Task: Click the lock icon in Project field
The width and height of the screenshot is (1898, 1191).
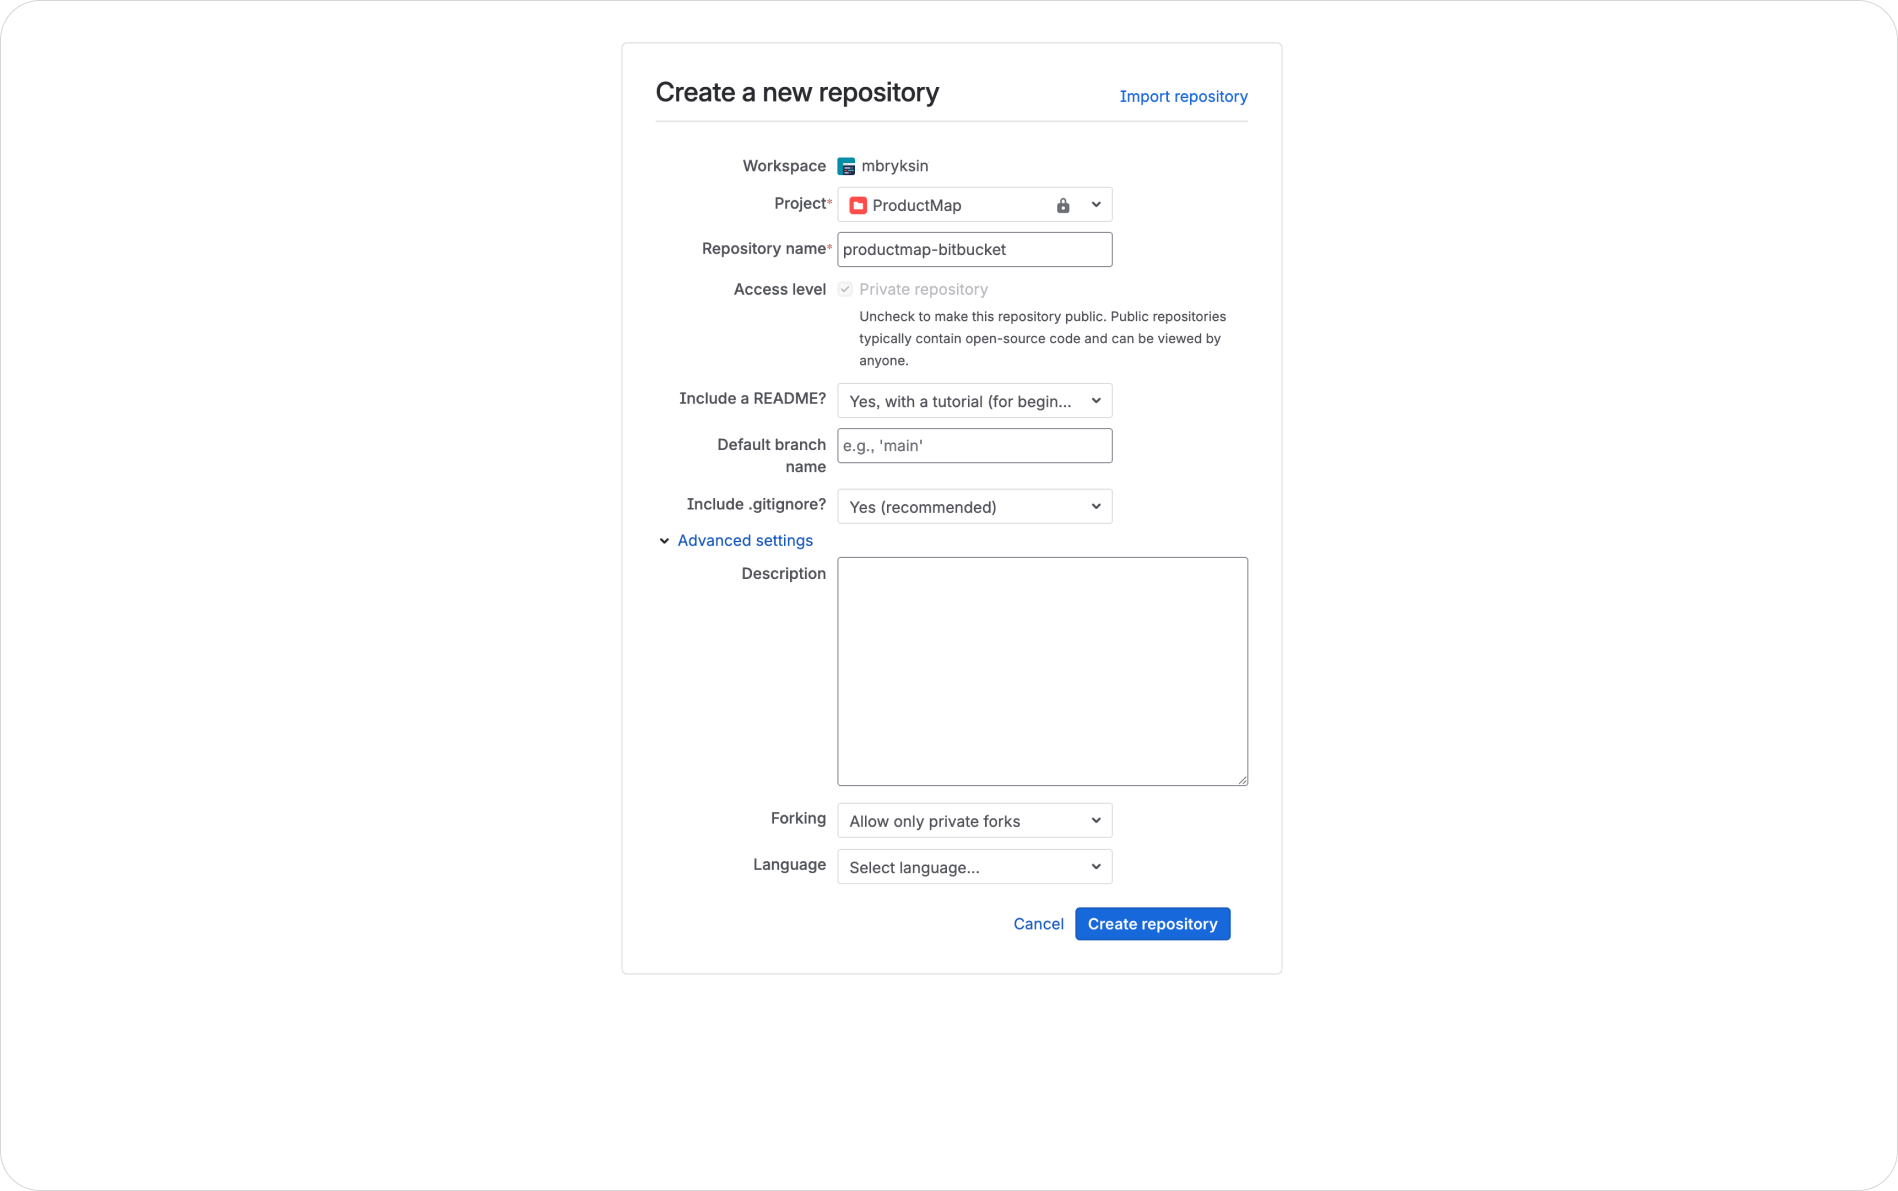Action: [1063, 205]
